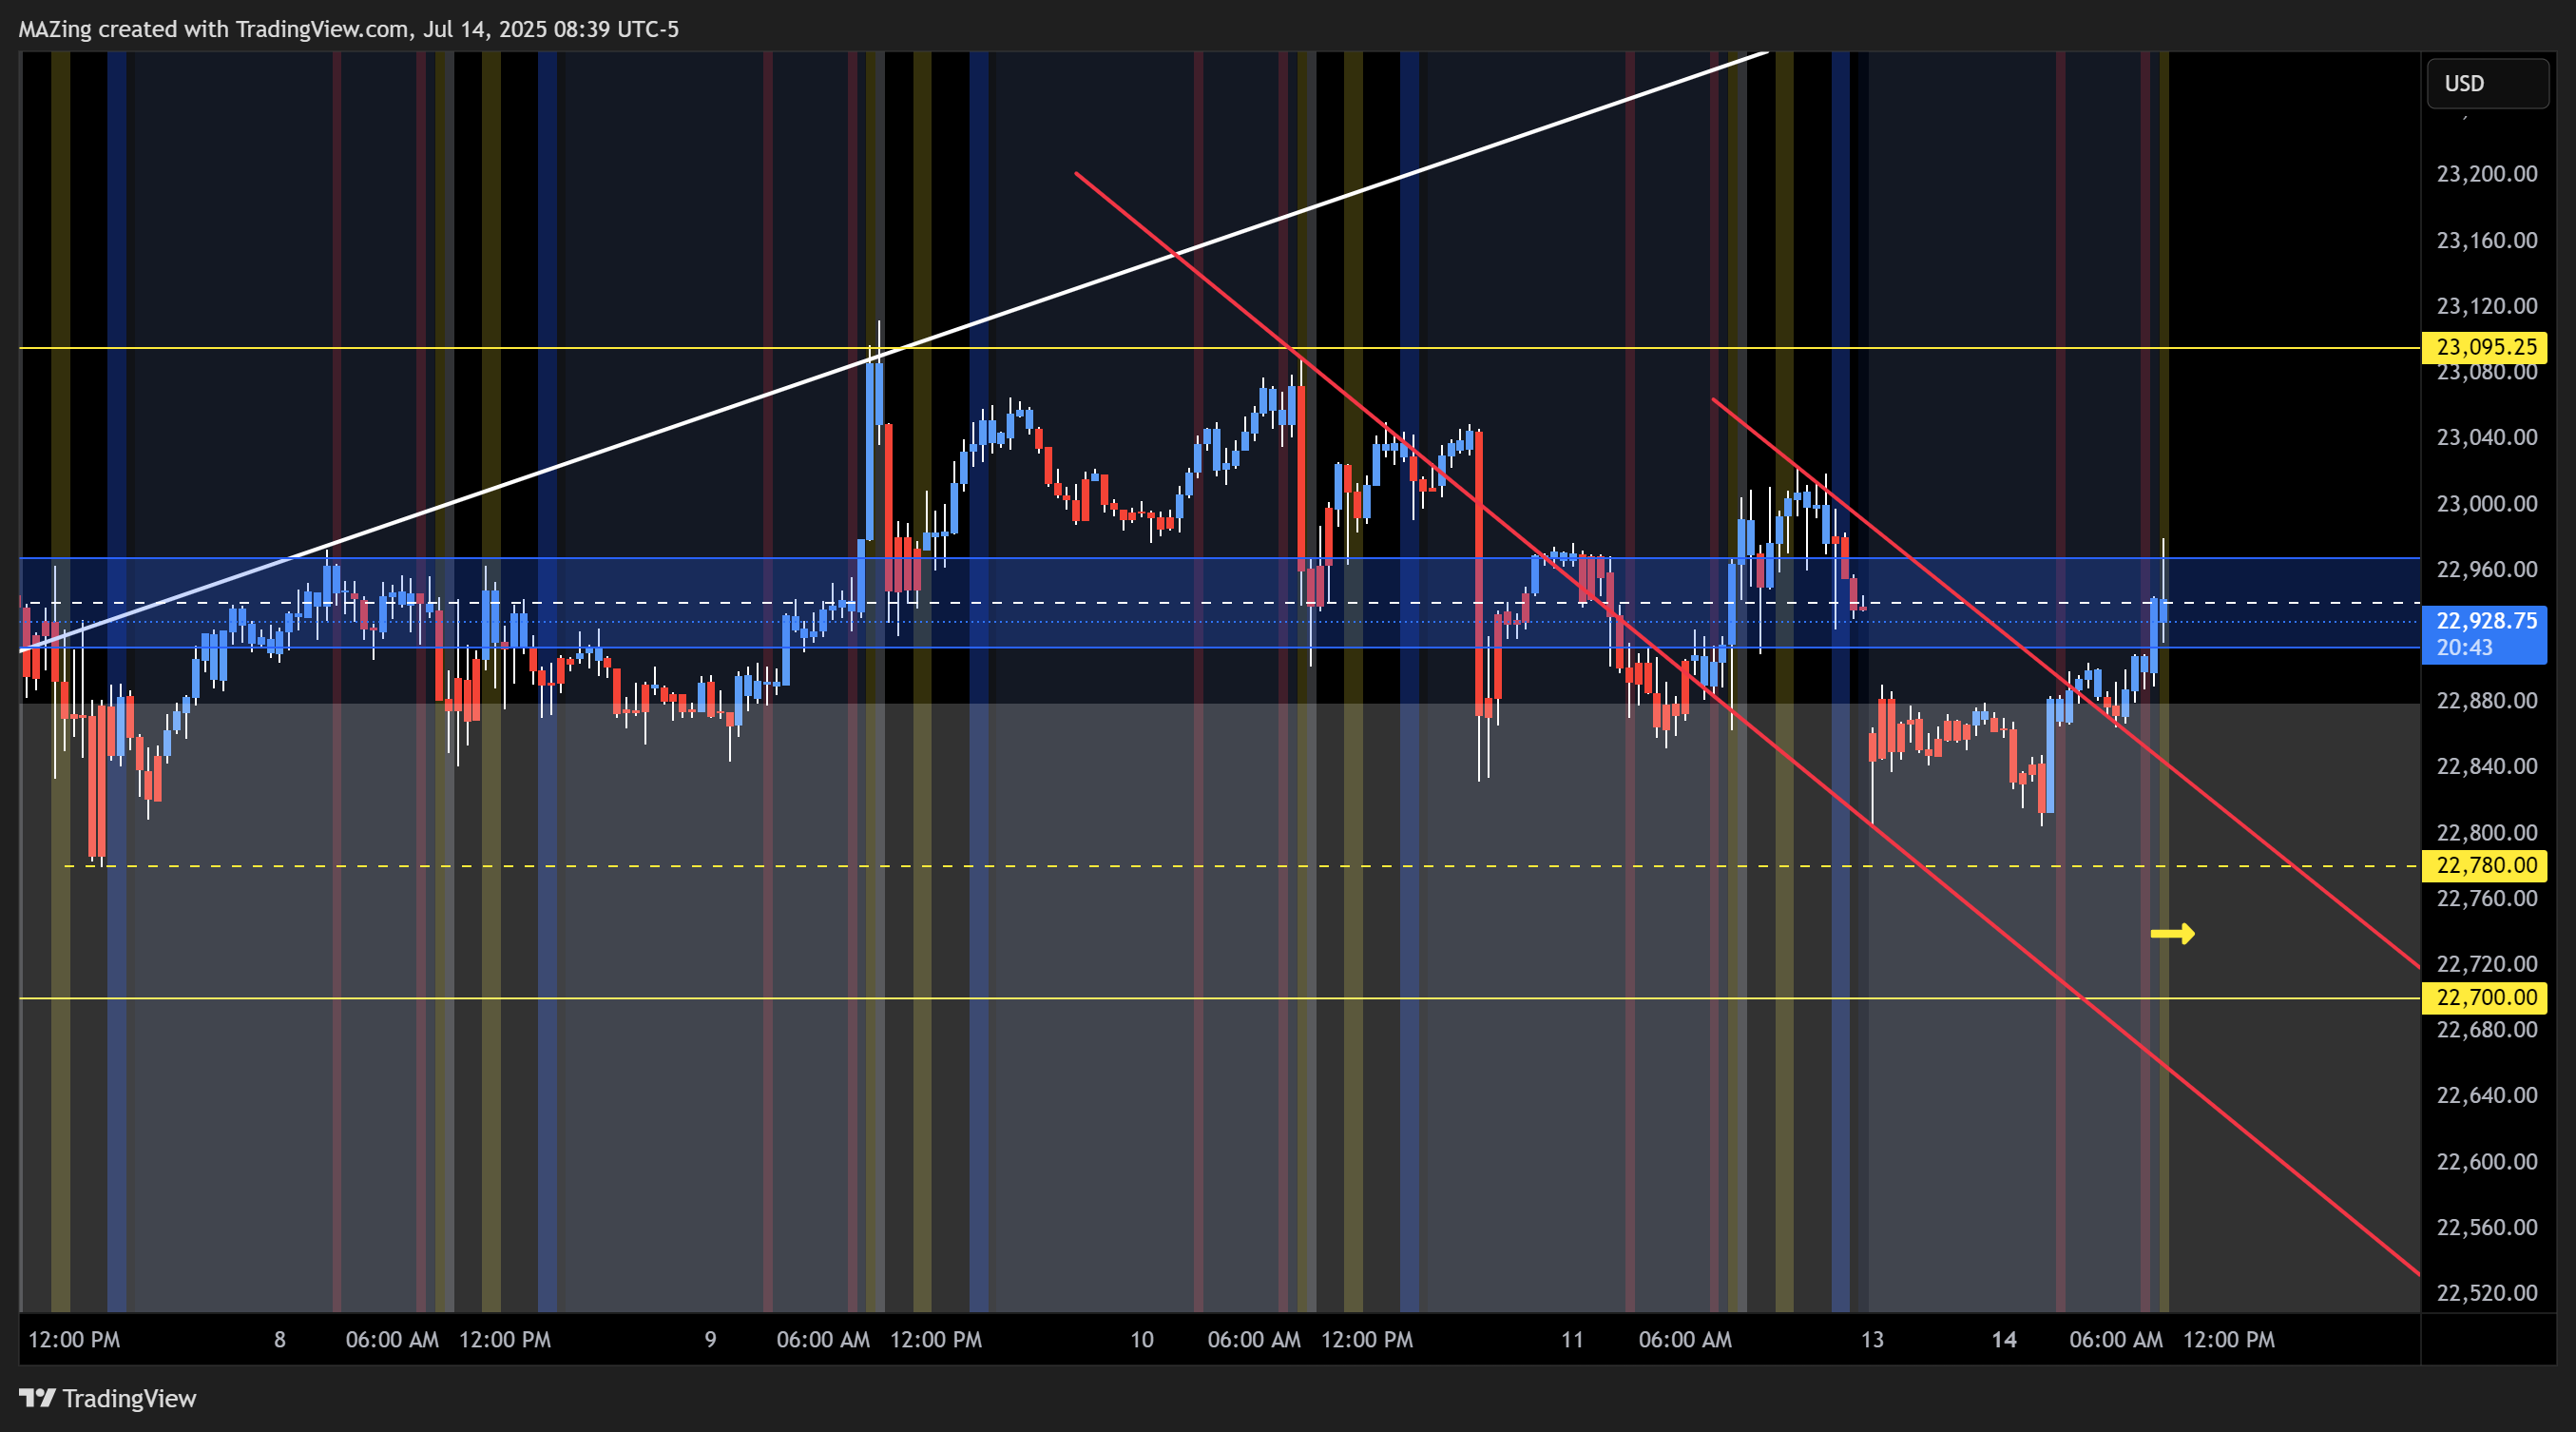Click the date label 8 on time axis

tap(280, 1339)
